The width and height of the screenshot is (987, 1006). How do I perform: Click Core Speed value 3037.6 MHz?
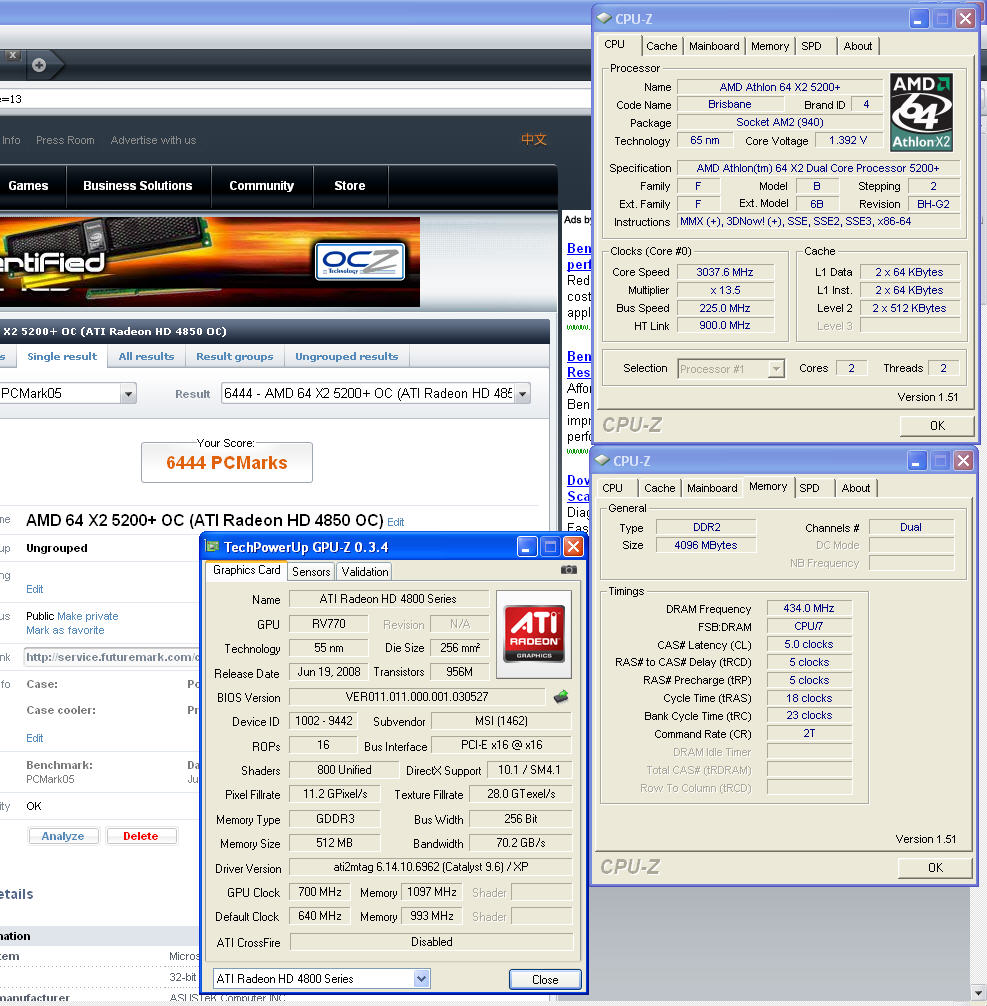(x=725, y=272)
